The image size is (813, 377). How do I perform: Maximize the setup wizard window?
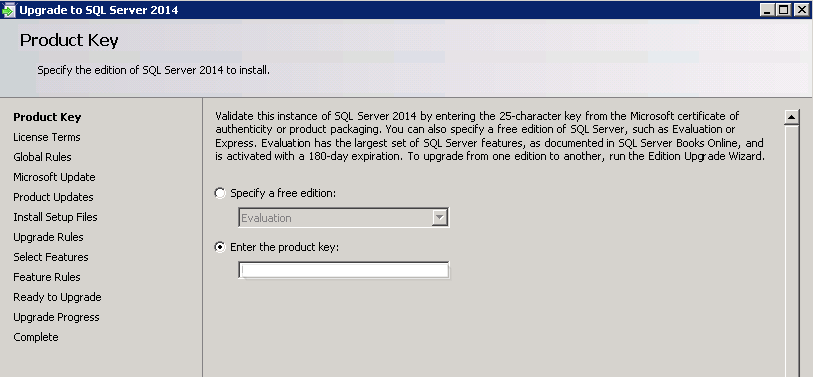click(783, 10)
